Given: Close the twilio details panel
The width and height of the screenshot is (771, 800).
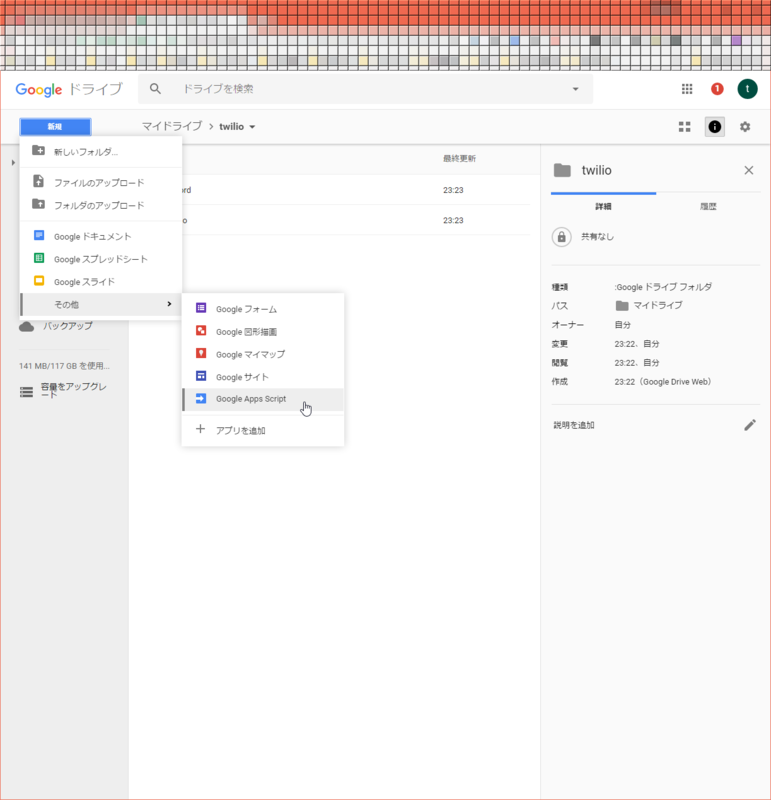Looking at the screenshot, I should coord(749,170).
